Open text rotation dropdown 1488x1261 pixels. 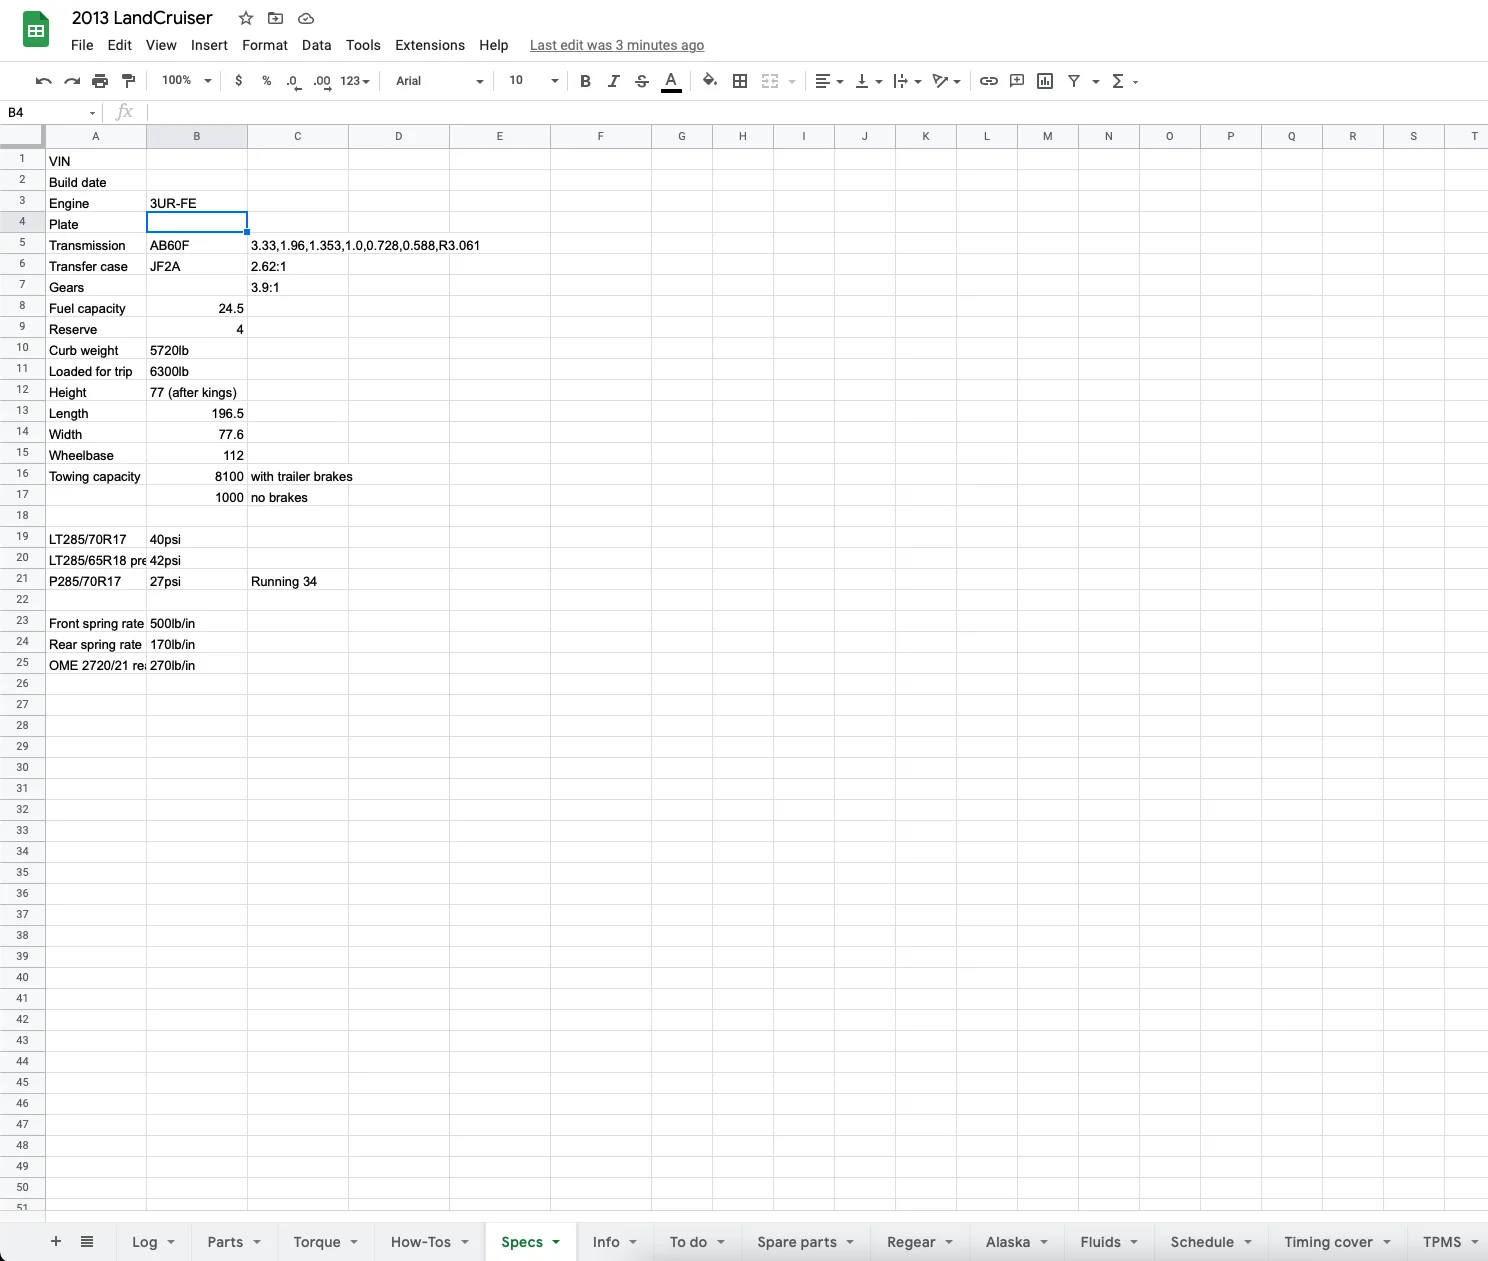[x=946, y=81]
